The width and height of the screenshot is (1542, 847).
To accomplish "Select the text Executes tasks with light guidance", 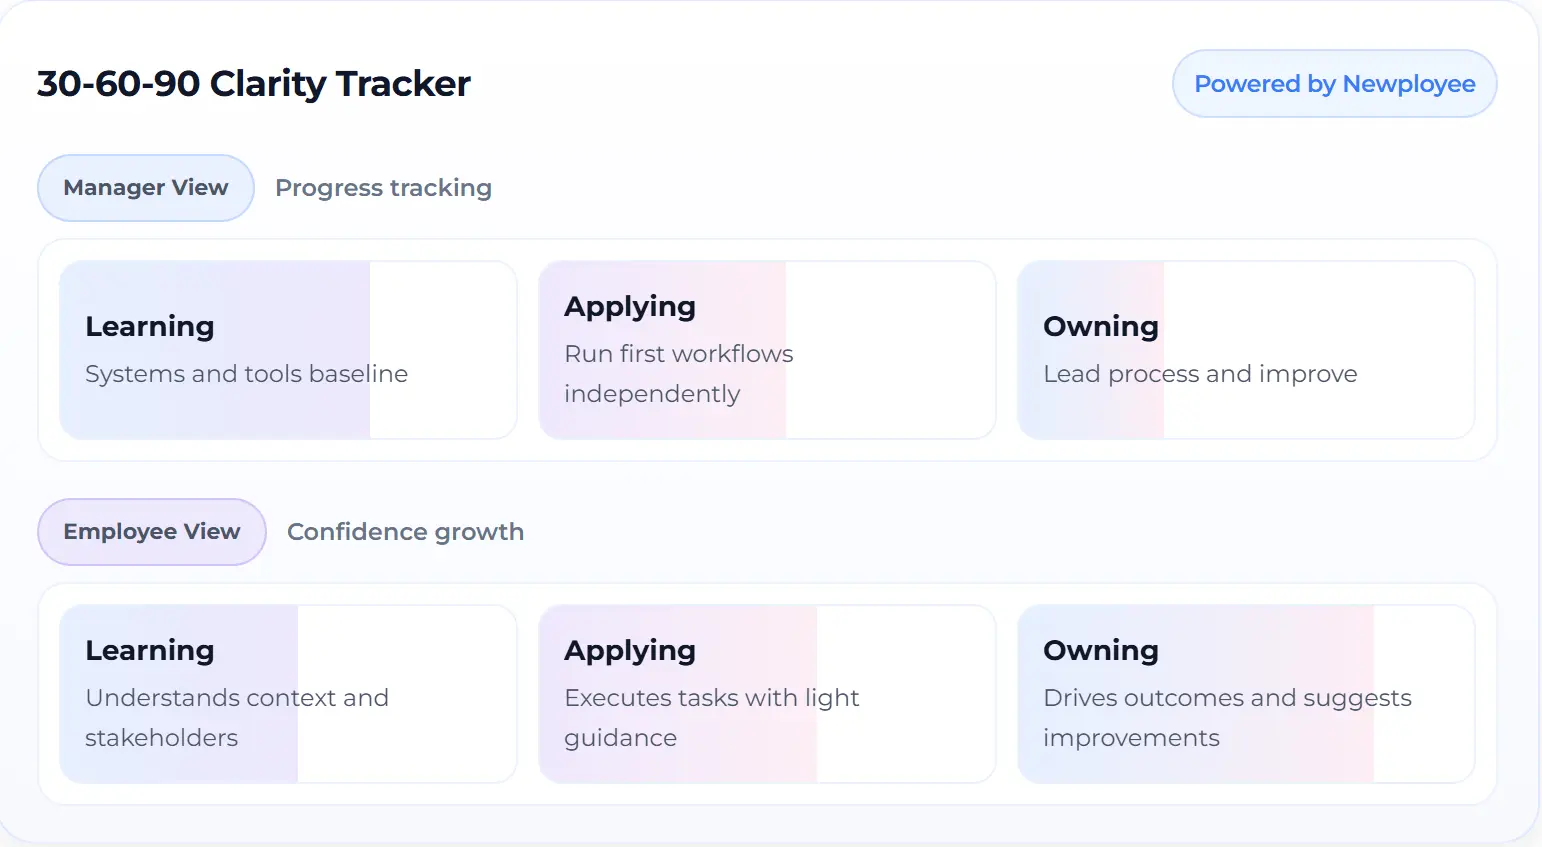I will pyautogui.click(x=711, y=717).
